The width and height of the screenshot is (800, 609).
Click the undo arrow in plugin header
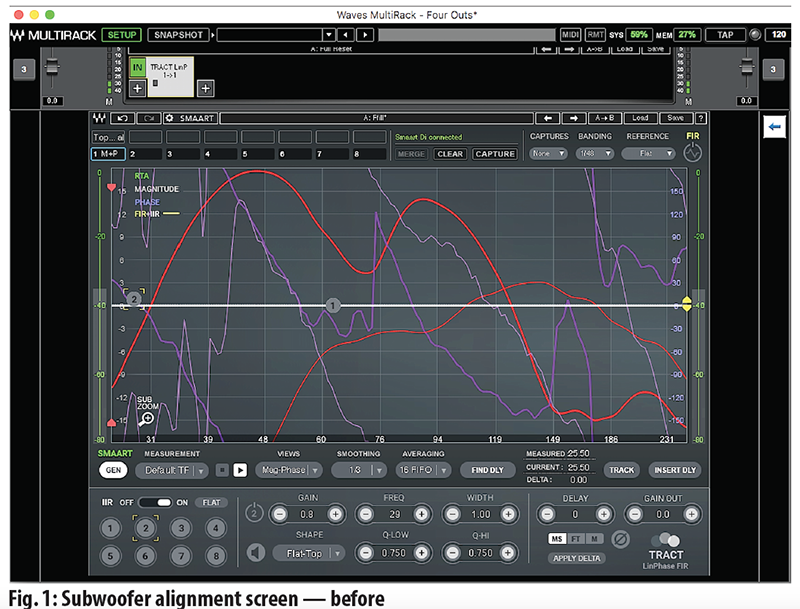pos(123,118)
